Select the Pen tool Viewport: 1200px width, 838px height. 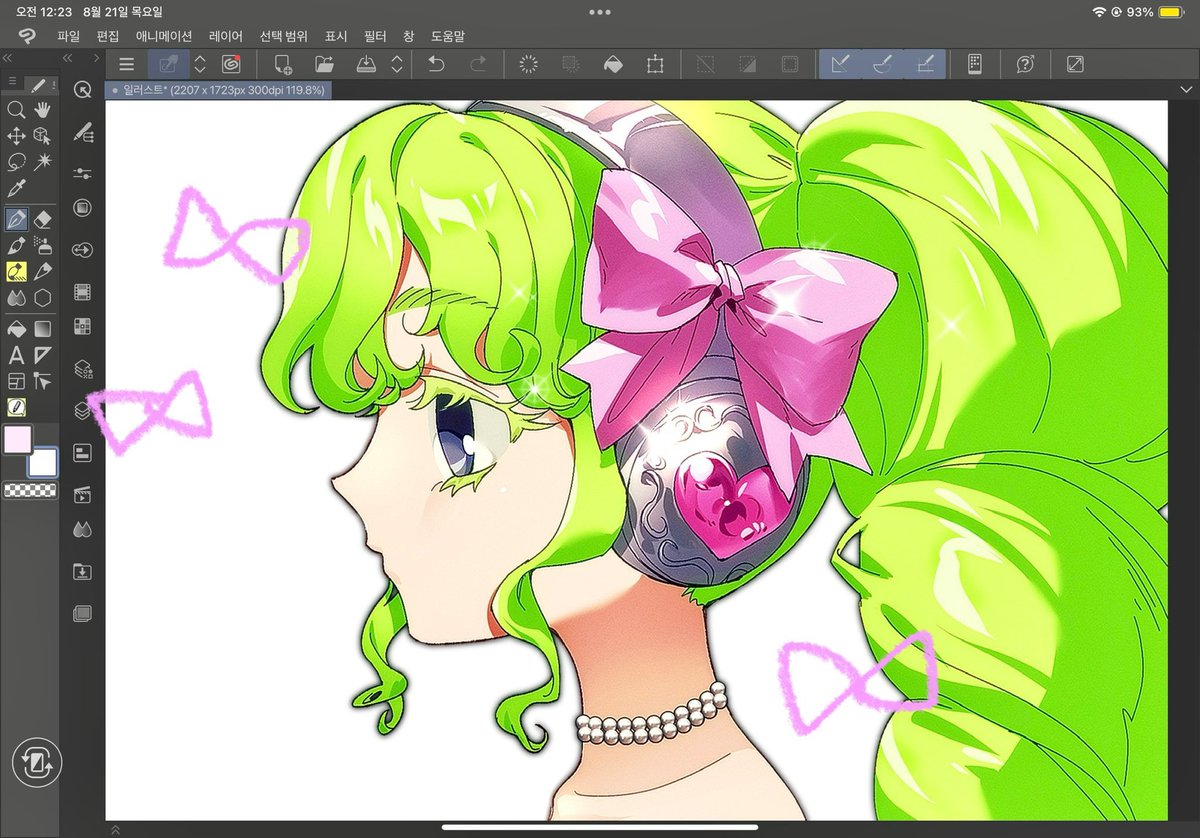16,218
